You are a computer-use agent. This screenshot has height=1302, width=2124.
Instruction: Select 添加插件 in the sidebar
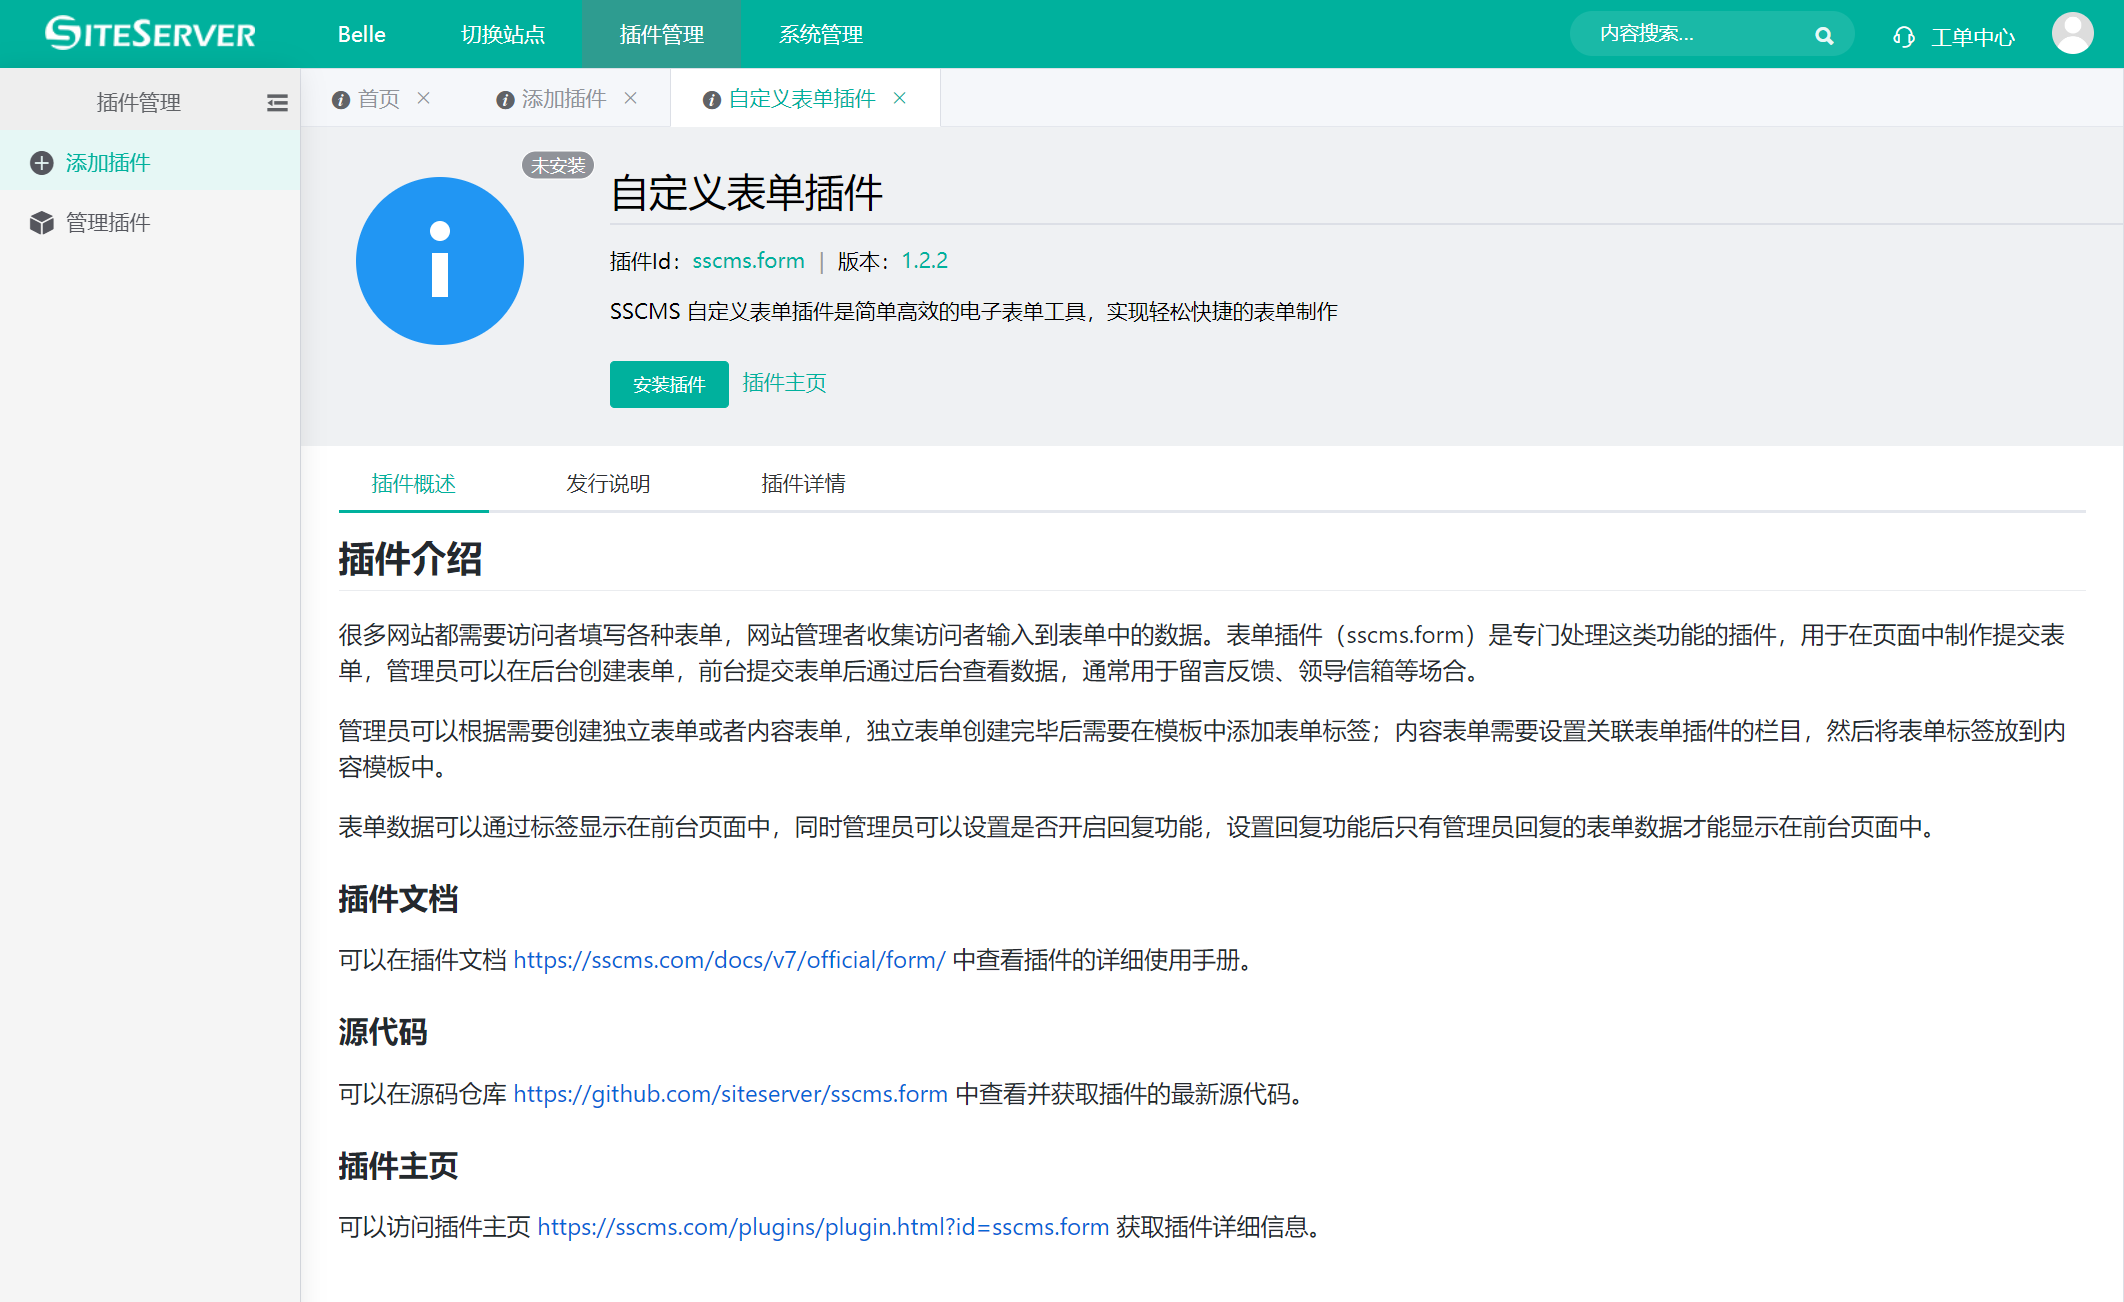[108, 163]
